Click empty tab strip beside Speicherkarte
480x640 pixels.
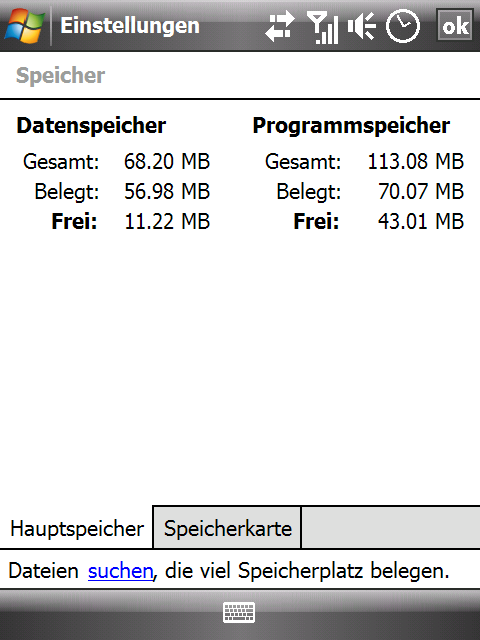pos(391,528)
